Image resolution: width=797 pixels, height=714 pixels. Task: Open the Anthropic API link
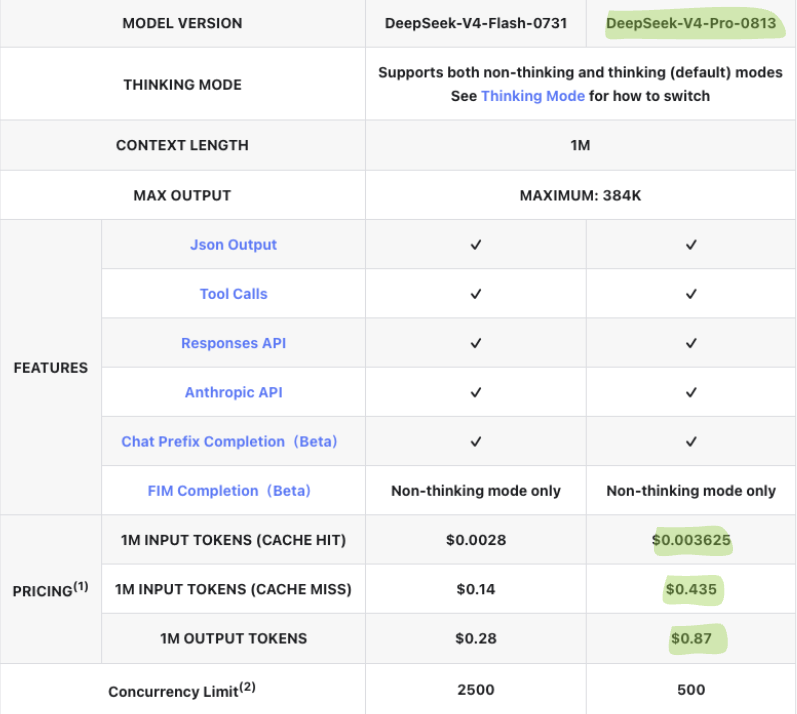pos(233,392)
